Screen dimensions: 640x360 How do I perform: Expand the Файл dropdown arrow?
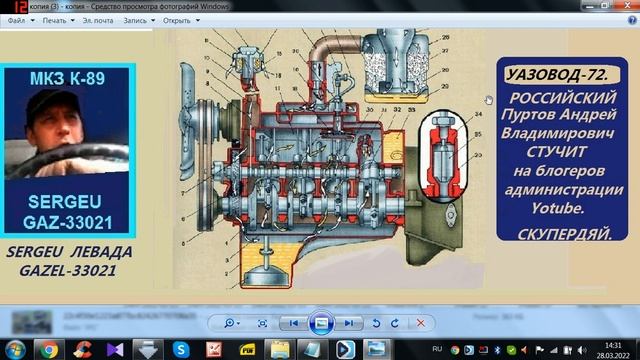(33, 20)
